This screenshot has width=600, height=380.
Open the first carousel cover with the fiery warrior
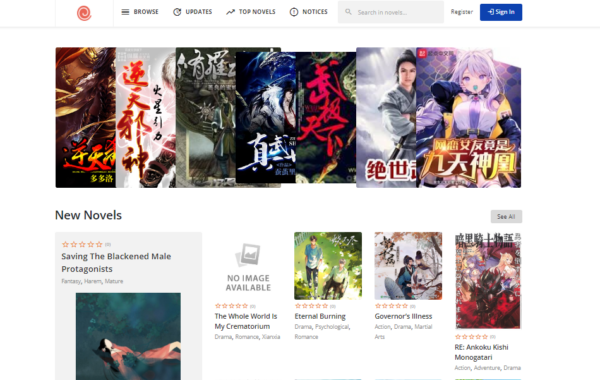click(86, 117)
